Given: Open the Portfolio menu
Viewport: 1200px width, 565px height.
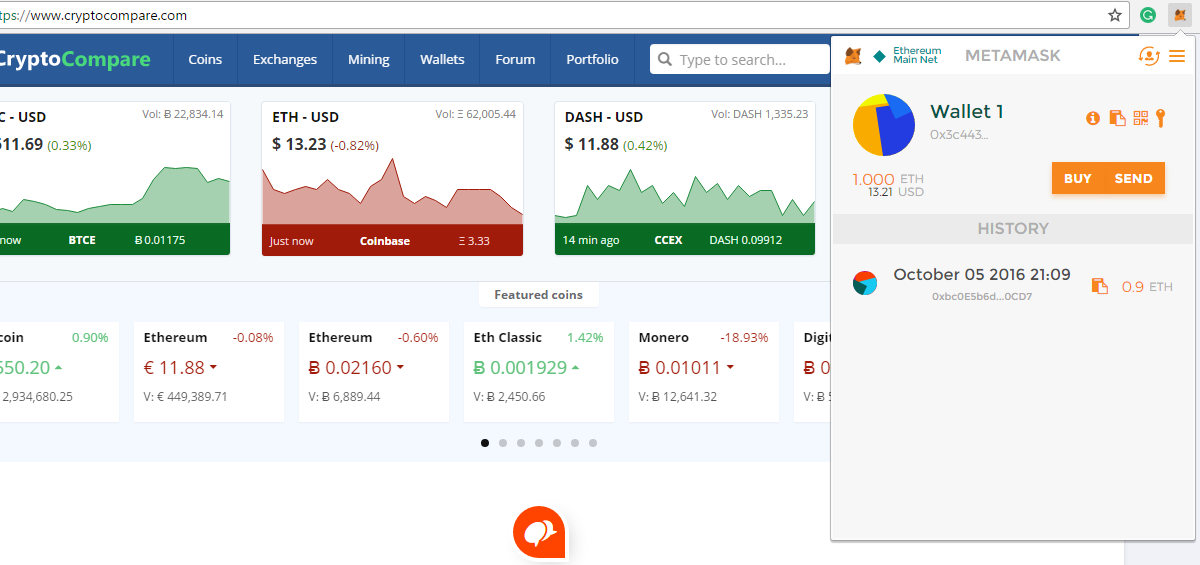Looking at the screenshot, I should pos(592,60).
